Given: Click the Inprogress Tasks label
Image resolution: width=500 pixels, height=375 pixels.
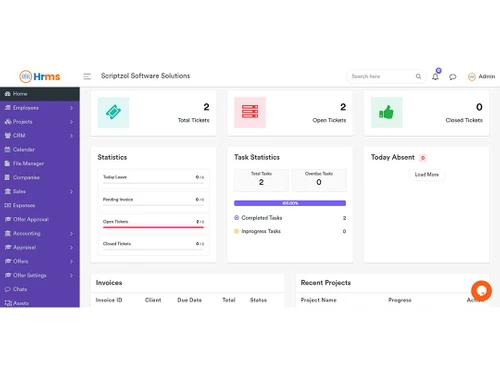Looking at the screenshot, I should tap(261, 231).
